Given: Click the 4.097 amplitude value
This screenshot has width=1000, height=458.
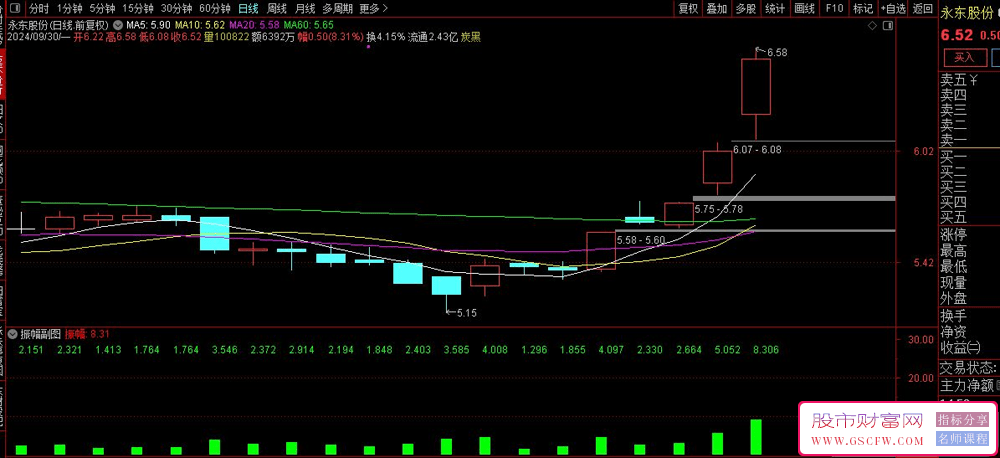Looking at the screenshot, I should 610,350.
